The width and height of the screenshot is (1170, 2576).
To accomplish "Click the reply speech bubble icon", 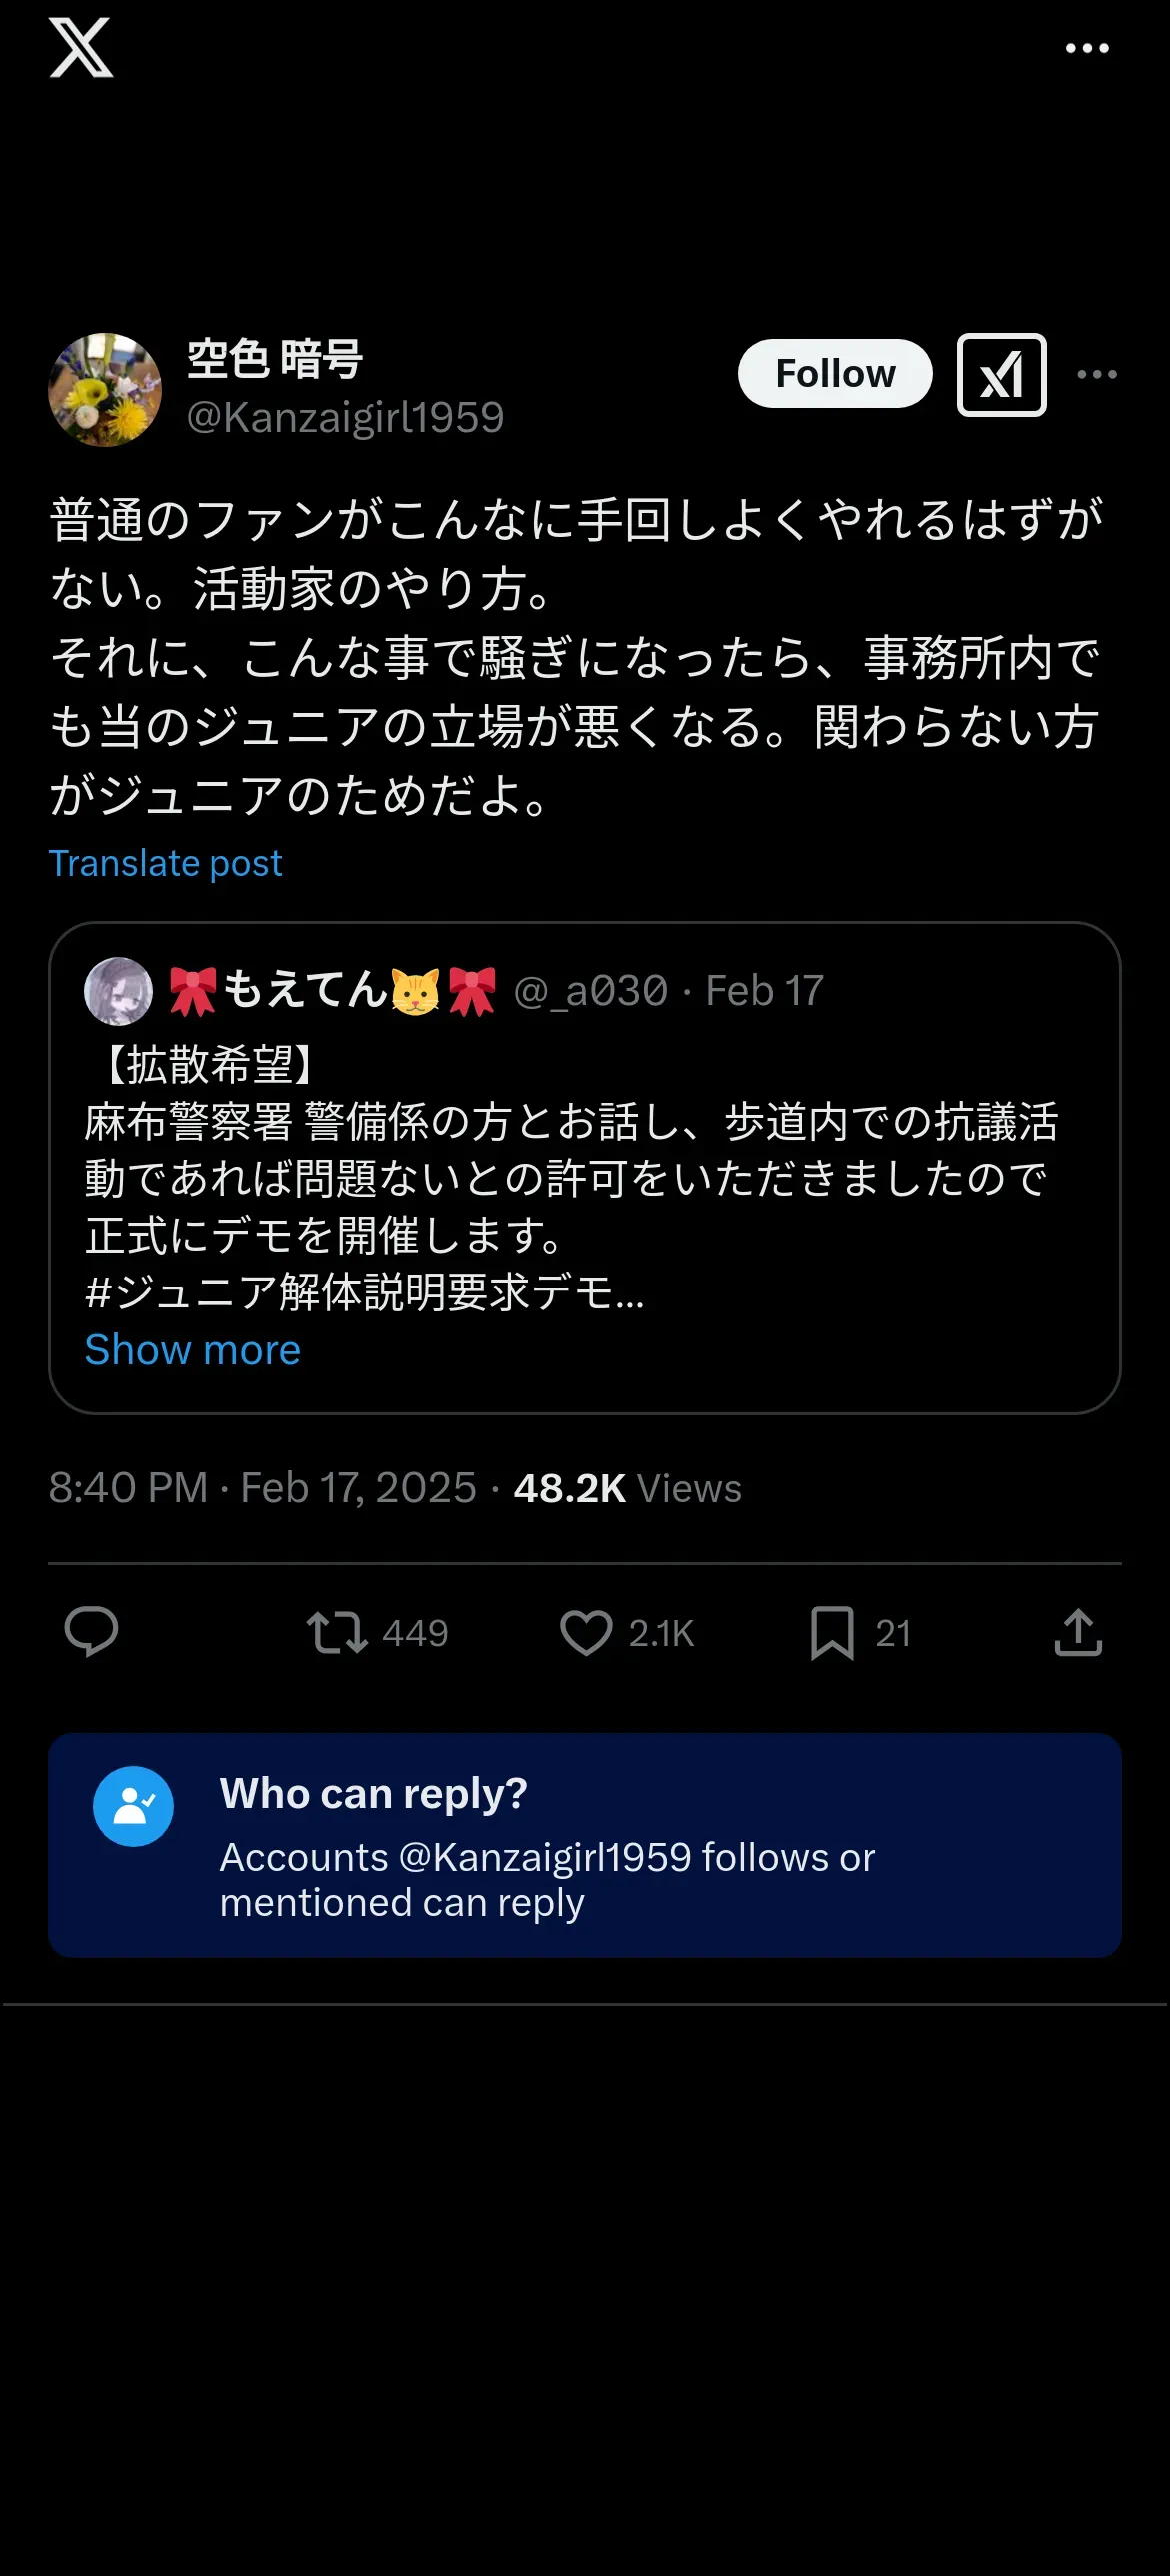I will coord(91,1633).
